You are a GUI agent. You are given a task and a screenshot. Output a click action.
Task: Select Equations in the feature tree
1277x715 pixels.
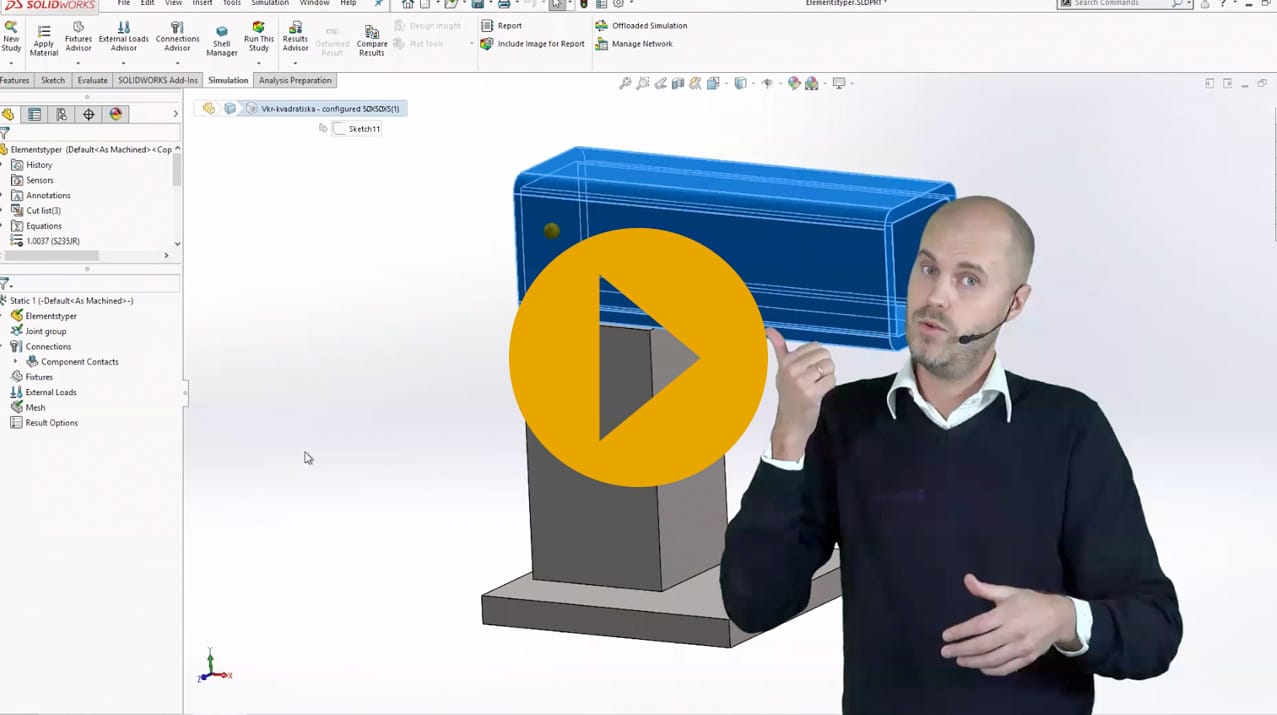[x=44, y=226]
